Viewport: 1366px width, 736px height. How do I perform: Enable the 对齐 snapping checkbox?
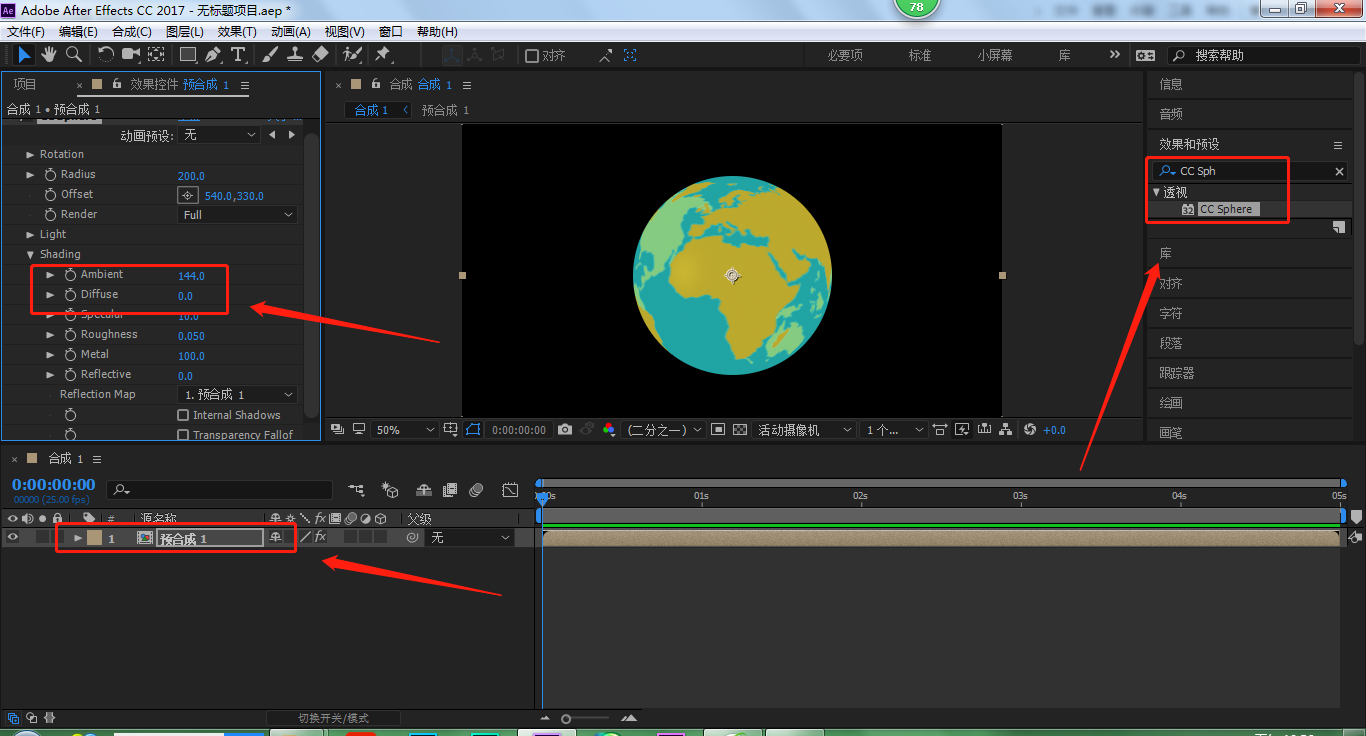click(x=532, y=56)
